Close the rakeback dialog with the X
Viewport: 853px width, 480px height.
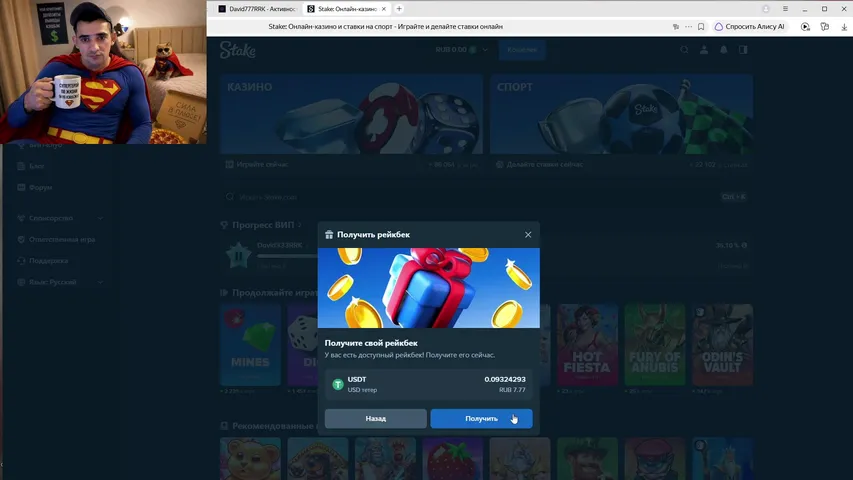pos(528,235)
